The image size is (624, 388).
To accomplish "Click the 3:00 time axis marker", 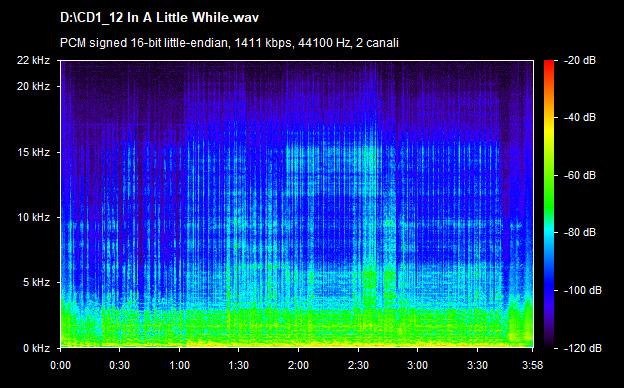I will pos(417,365).
